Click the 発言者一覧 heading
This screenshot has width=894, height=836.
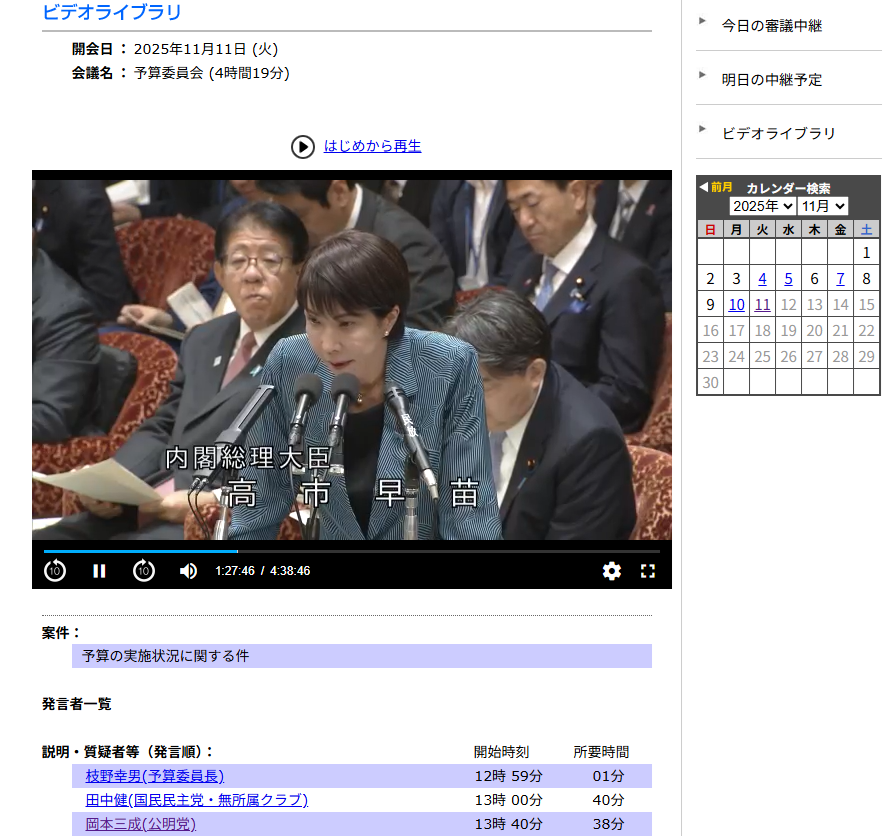pyautogui.click(x=76, y=704)
